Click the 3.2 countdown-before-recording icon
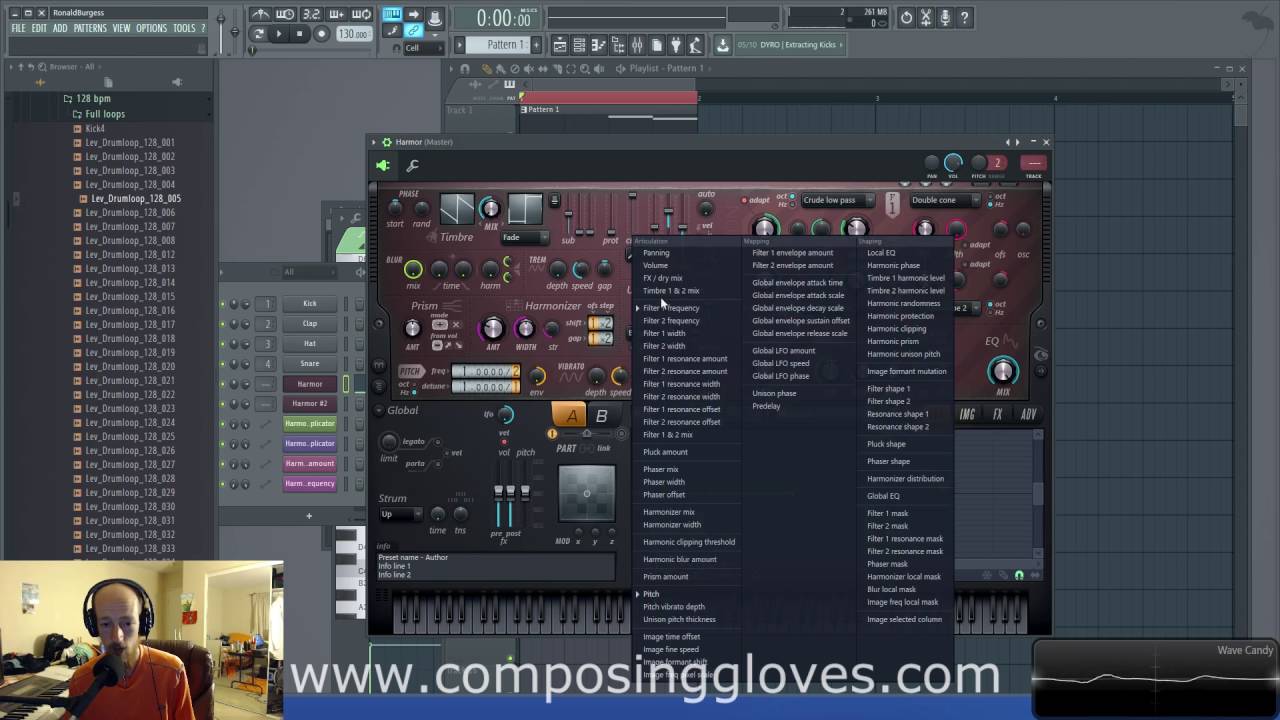Screen dimensions: 1280x720 [311, 14]
